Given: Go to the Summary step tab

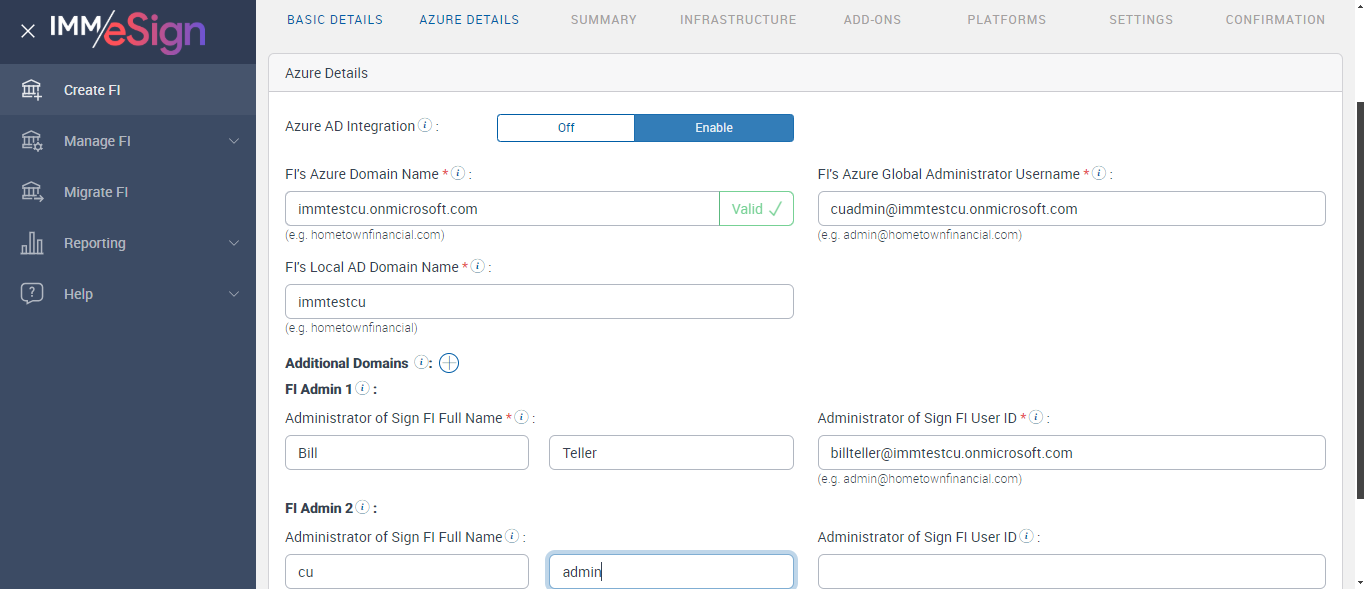Looking at the screenshot, I should pyautogui.click(x=604, y=20).
